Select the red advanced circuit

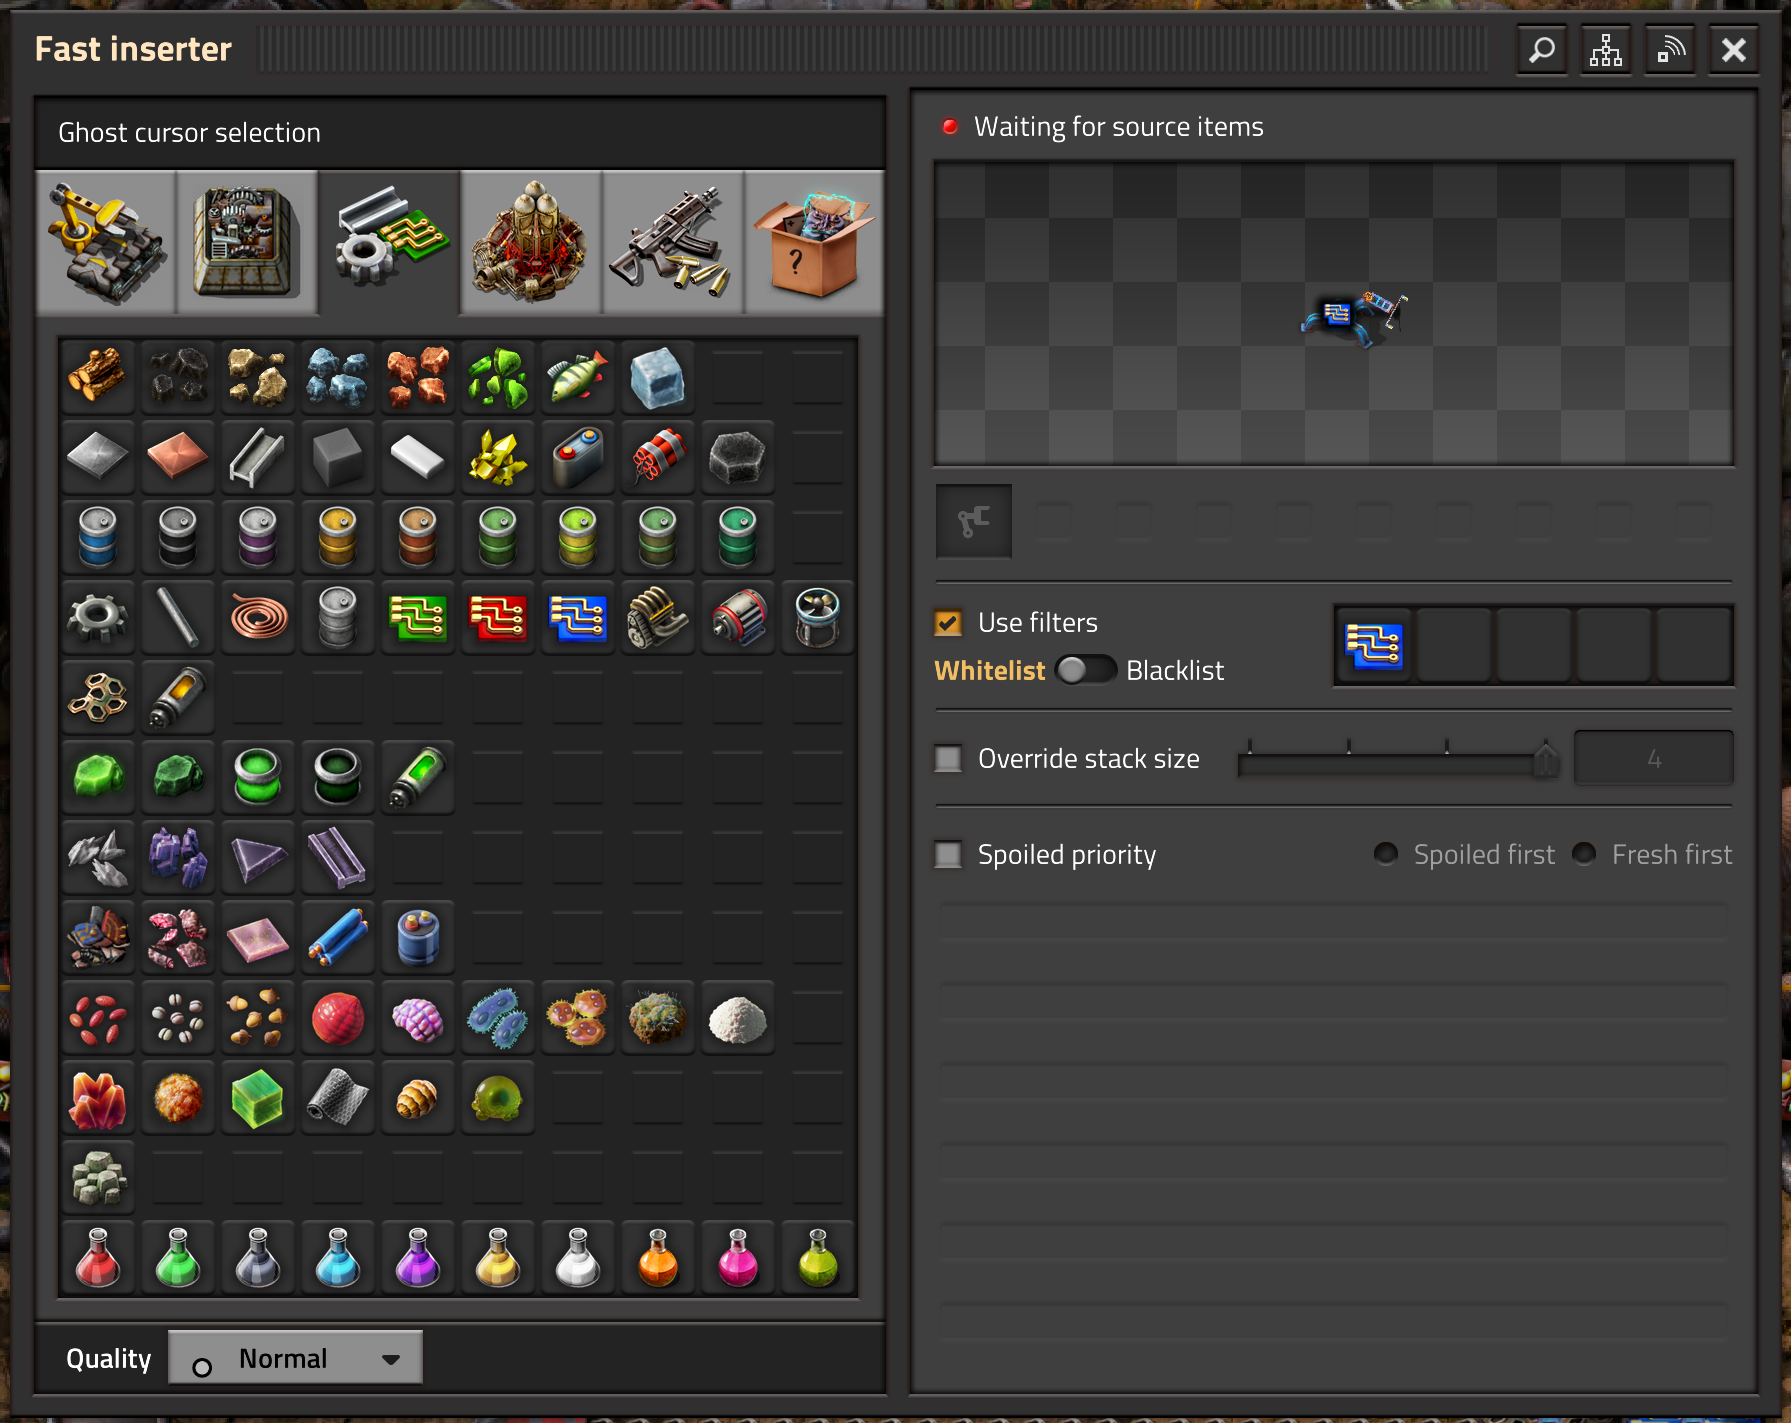pyautogui.click(x=498, y=618)
